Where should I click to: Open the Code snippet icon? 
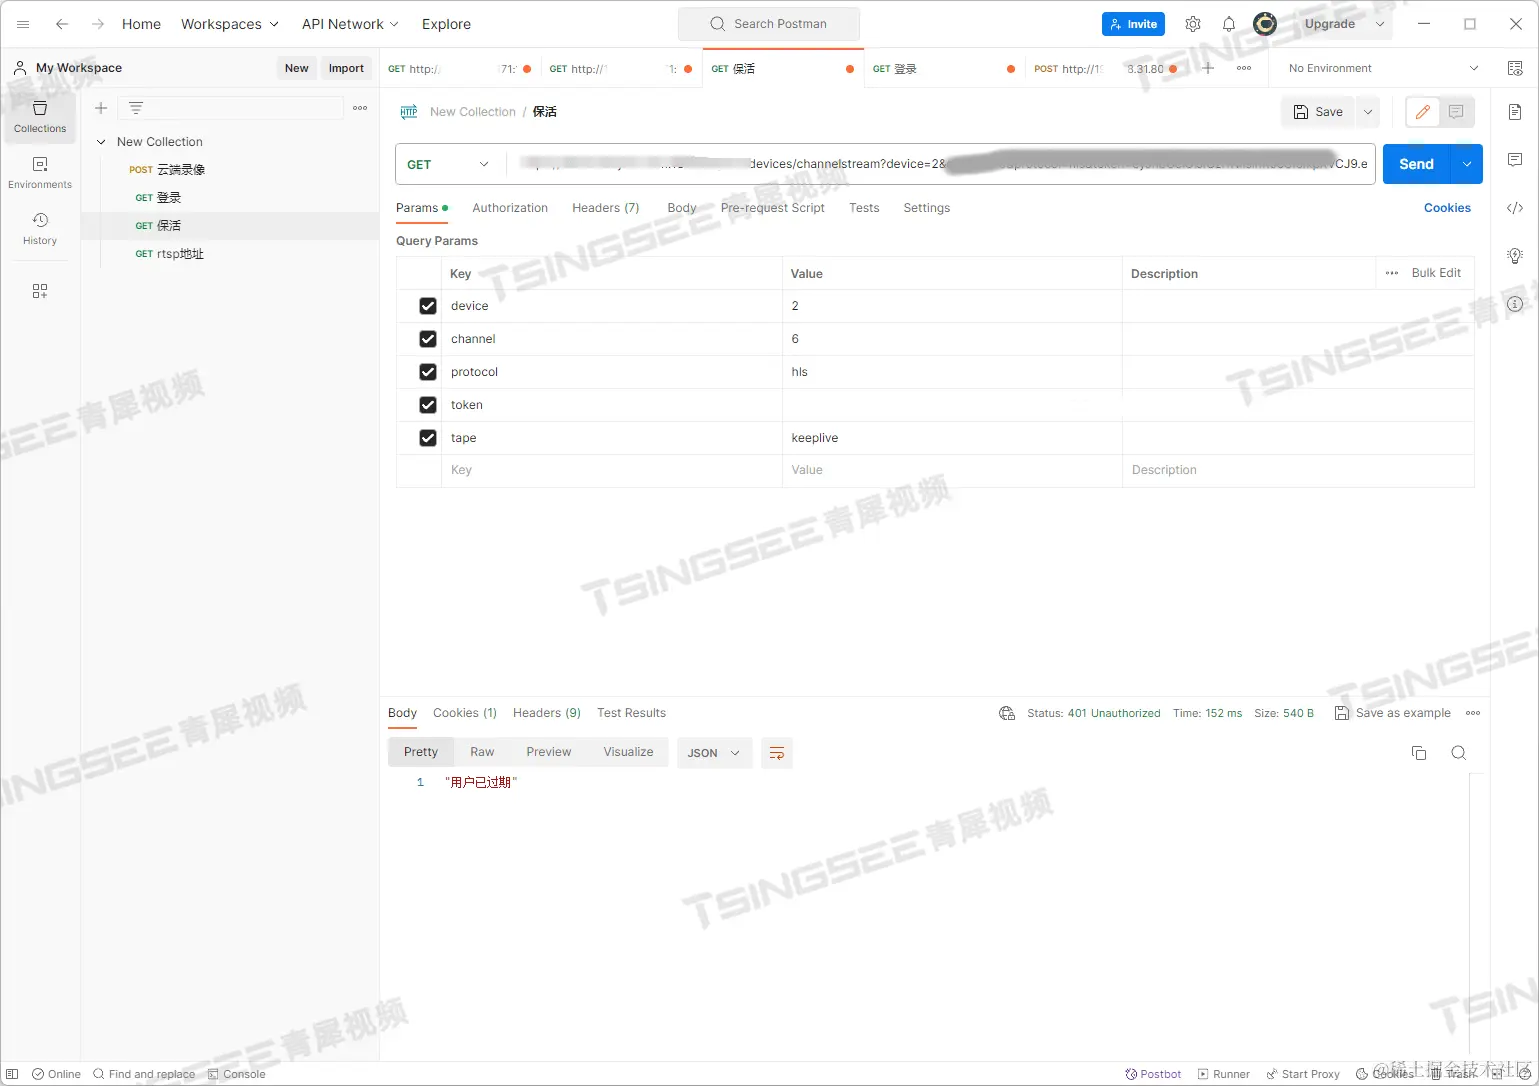point(1515,208)
